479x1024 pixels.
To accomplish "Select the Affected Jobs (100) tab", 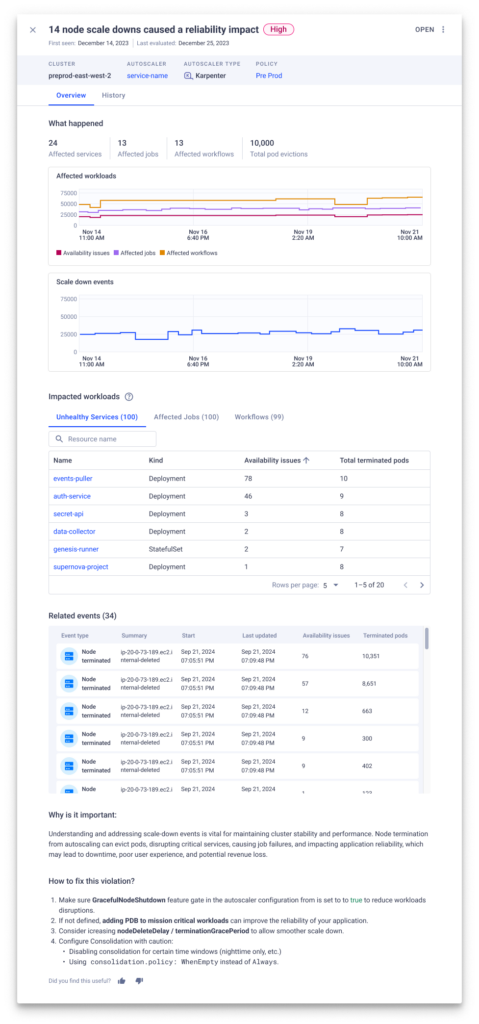I will point(186,417).
